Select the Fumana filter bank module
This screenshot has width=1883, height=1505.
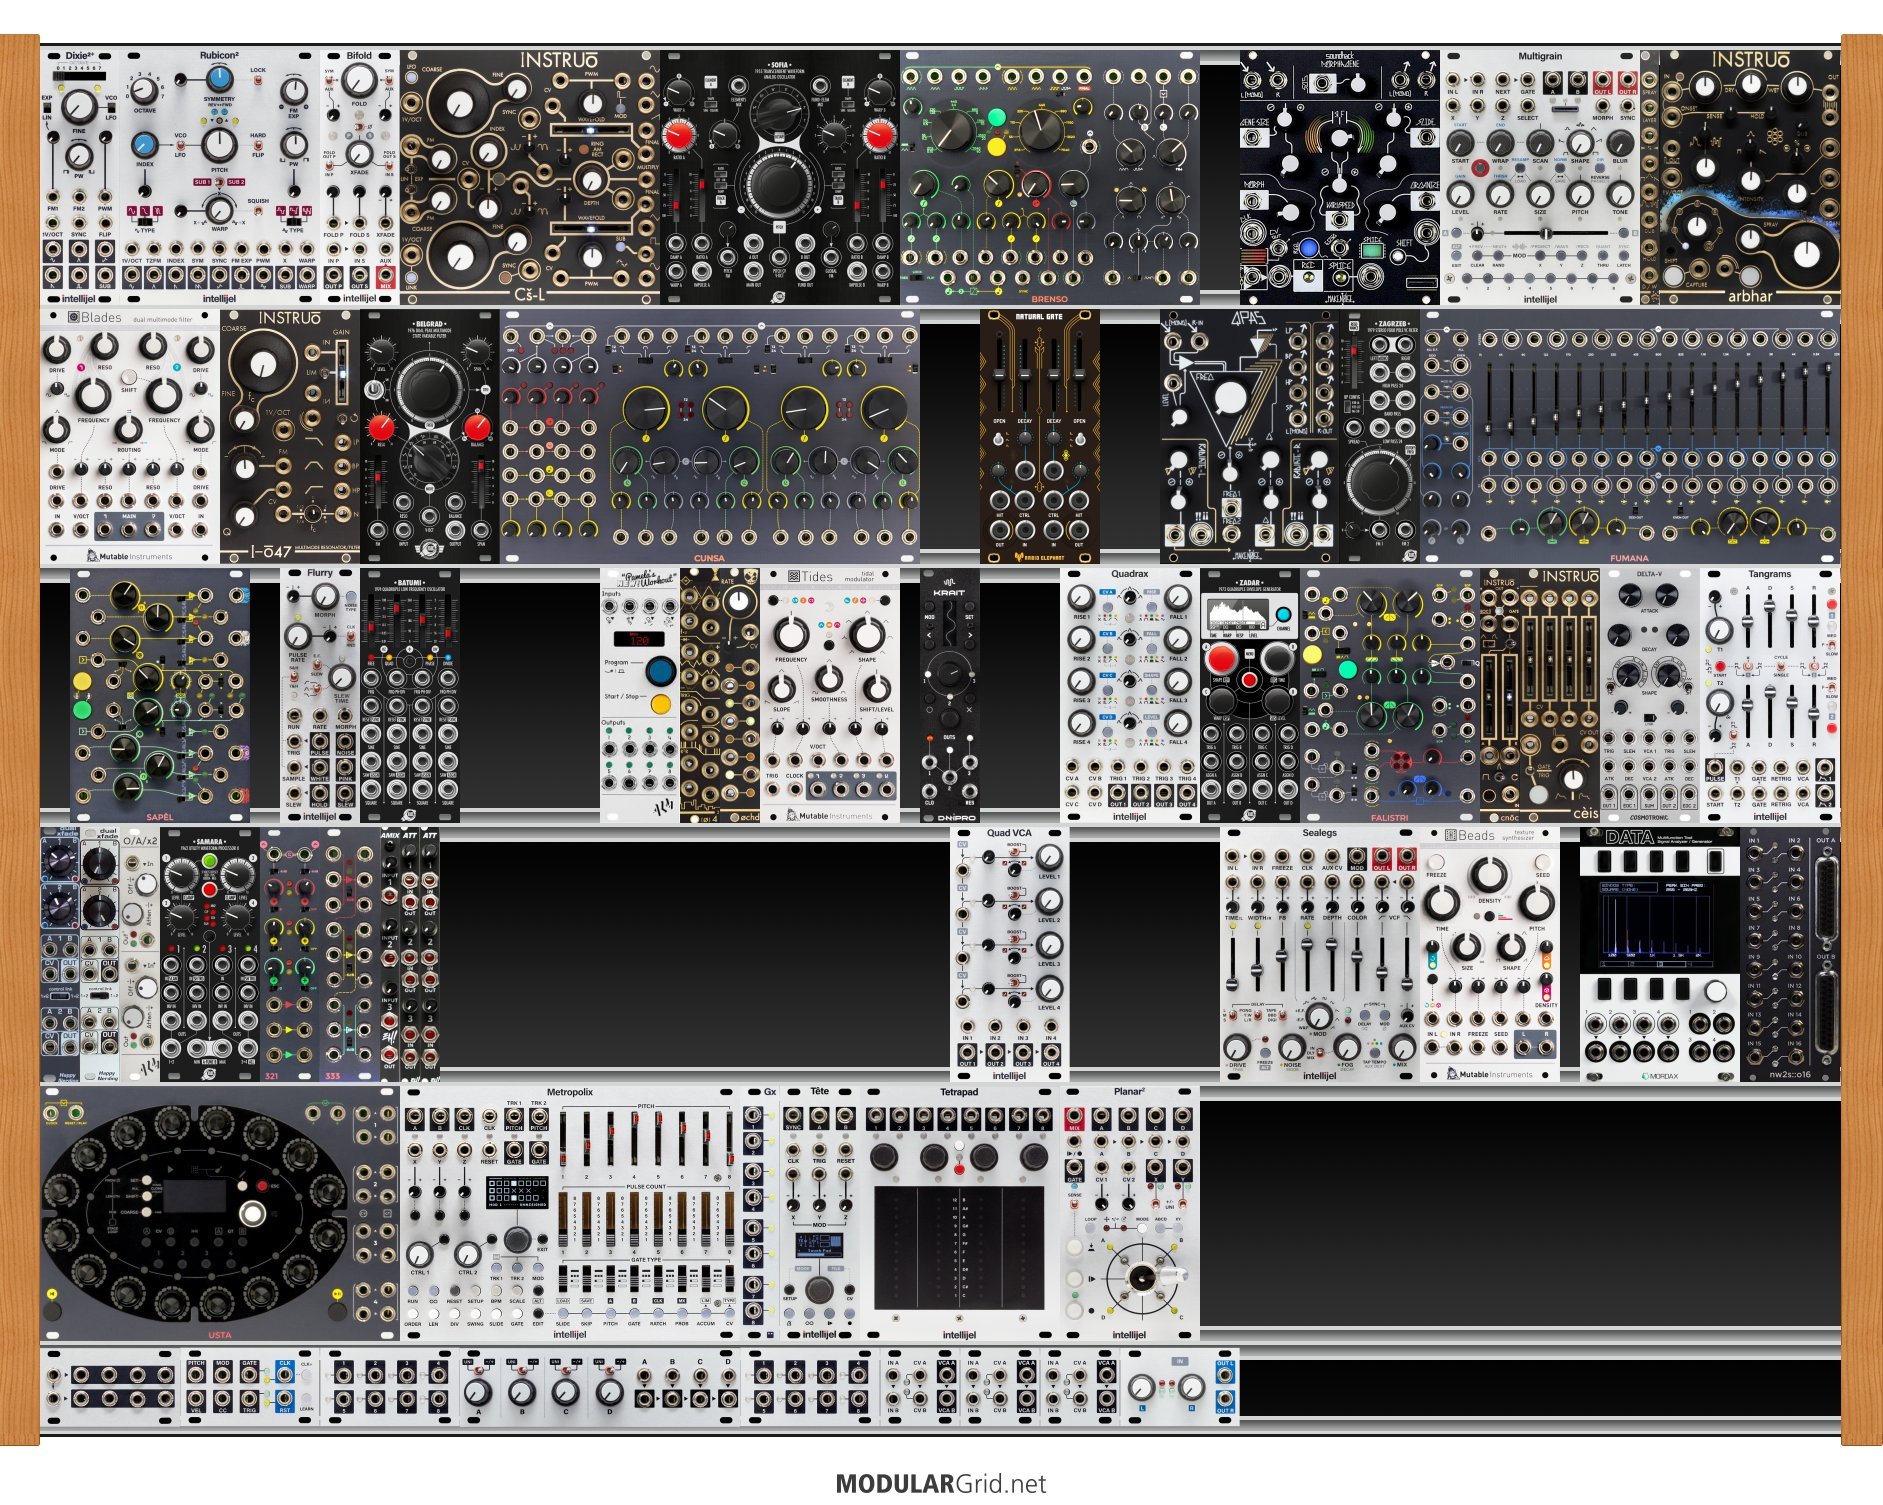[x=1630, y=436]
